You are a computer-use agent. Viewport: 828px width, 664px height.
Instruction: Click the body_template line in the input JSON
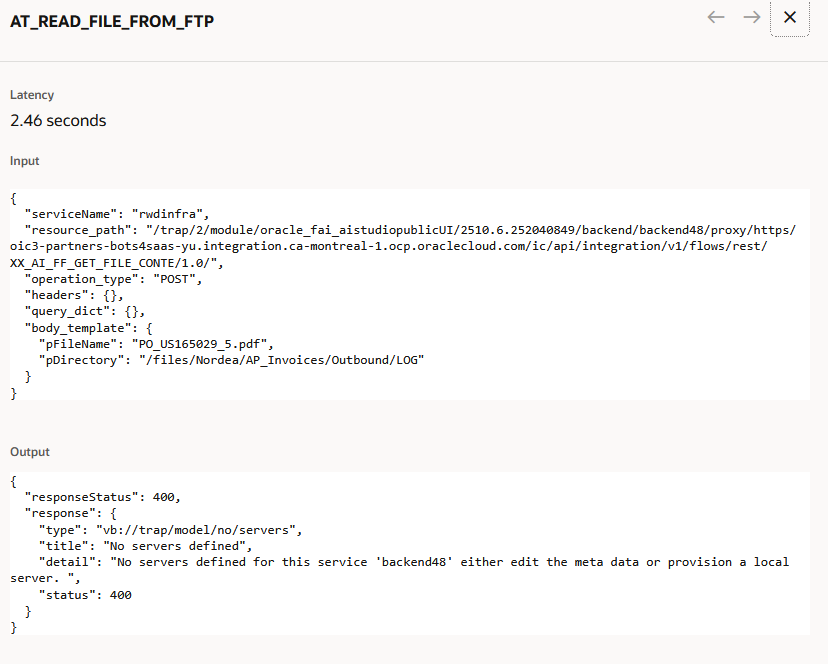tap(88, 328)
